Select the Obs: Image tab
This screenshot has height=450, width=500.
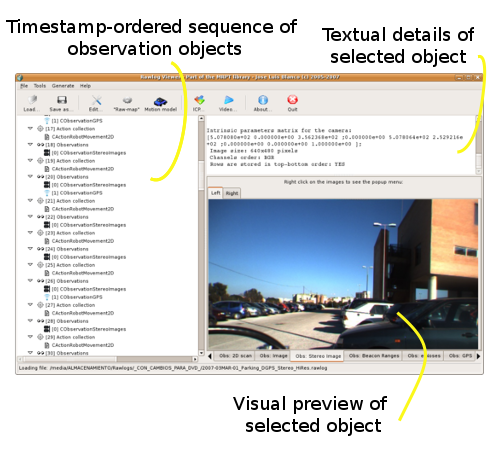[273, 356]
